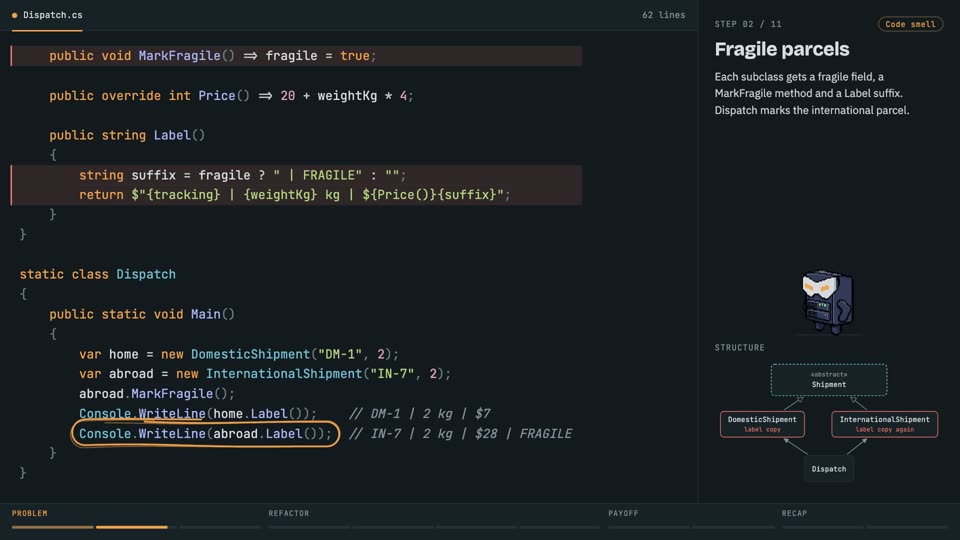Image resolution: width=960 pixels, height=540 pixels.
Task: Click the circled 'Console.WriteLine(abroad.Label());' statement
Action: click(x=205, y=433)
